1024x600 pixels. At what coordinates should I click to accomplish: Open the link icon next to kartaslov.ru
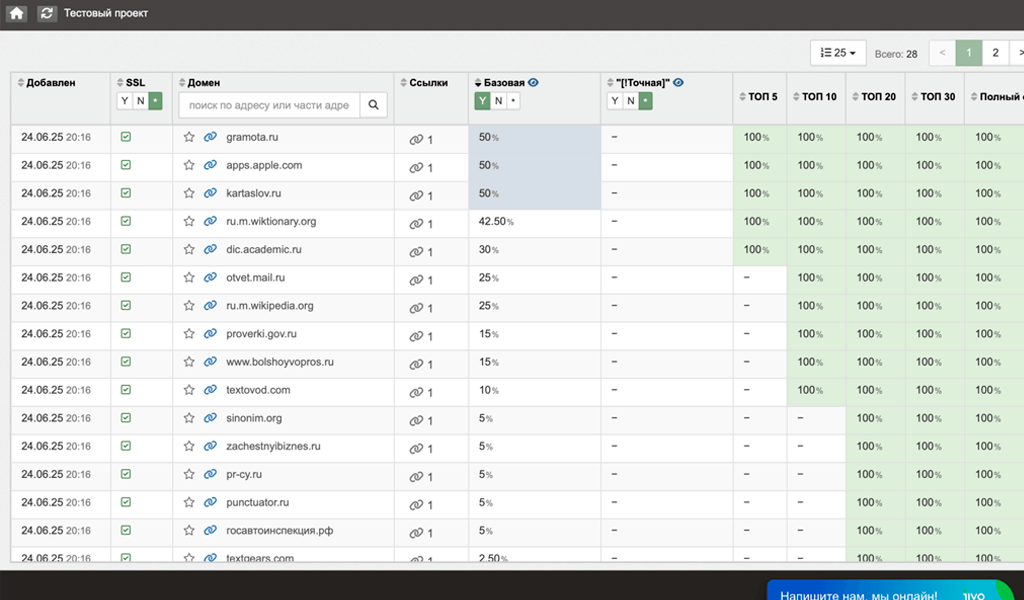click(x=210, y=193)
